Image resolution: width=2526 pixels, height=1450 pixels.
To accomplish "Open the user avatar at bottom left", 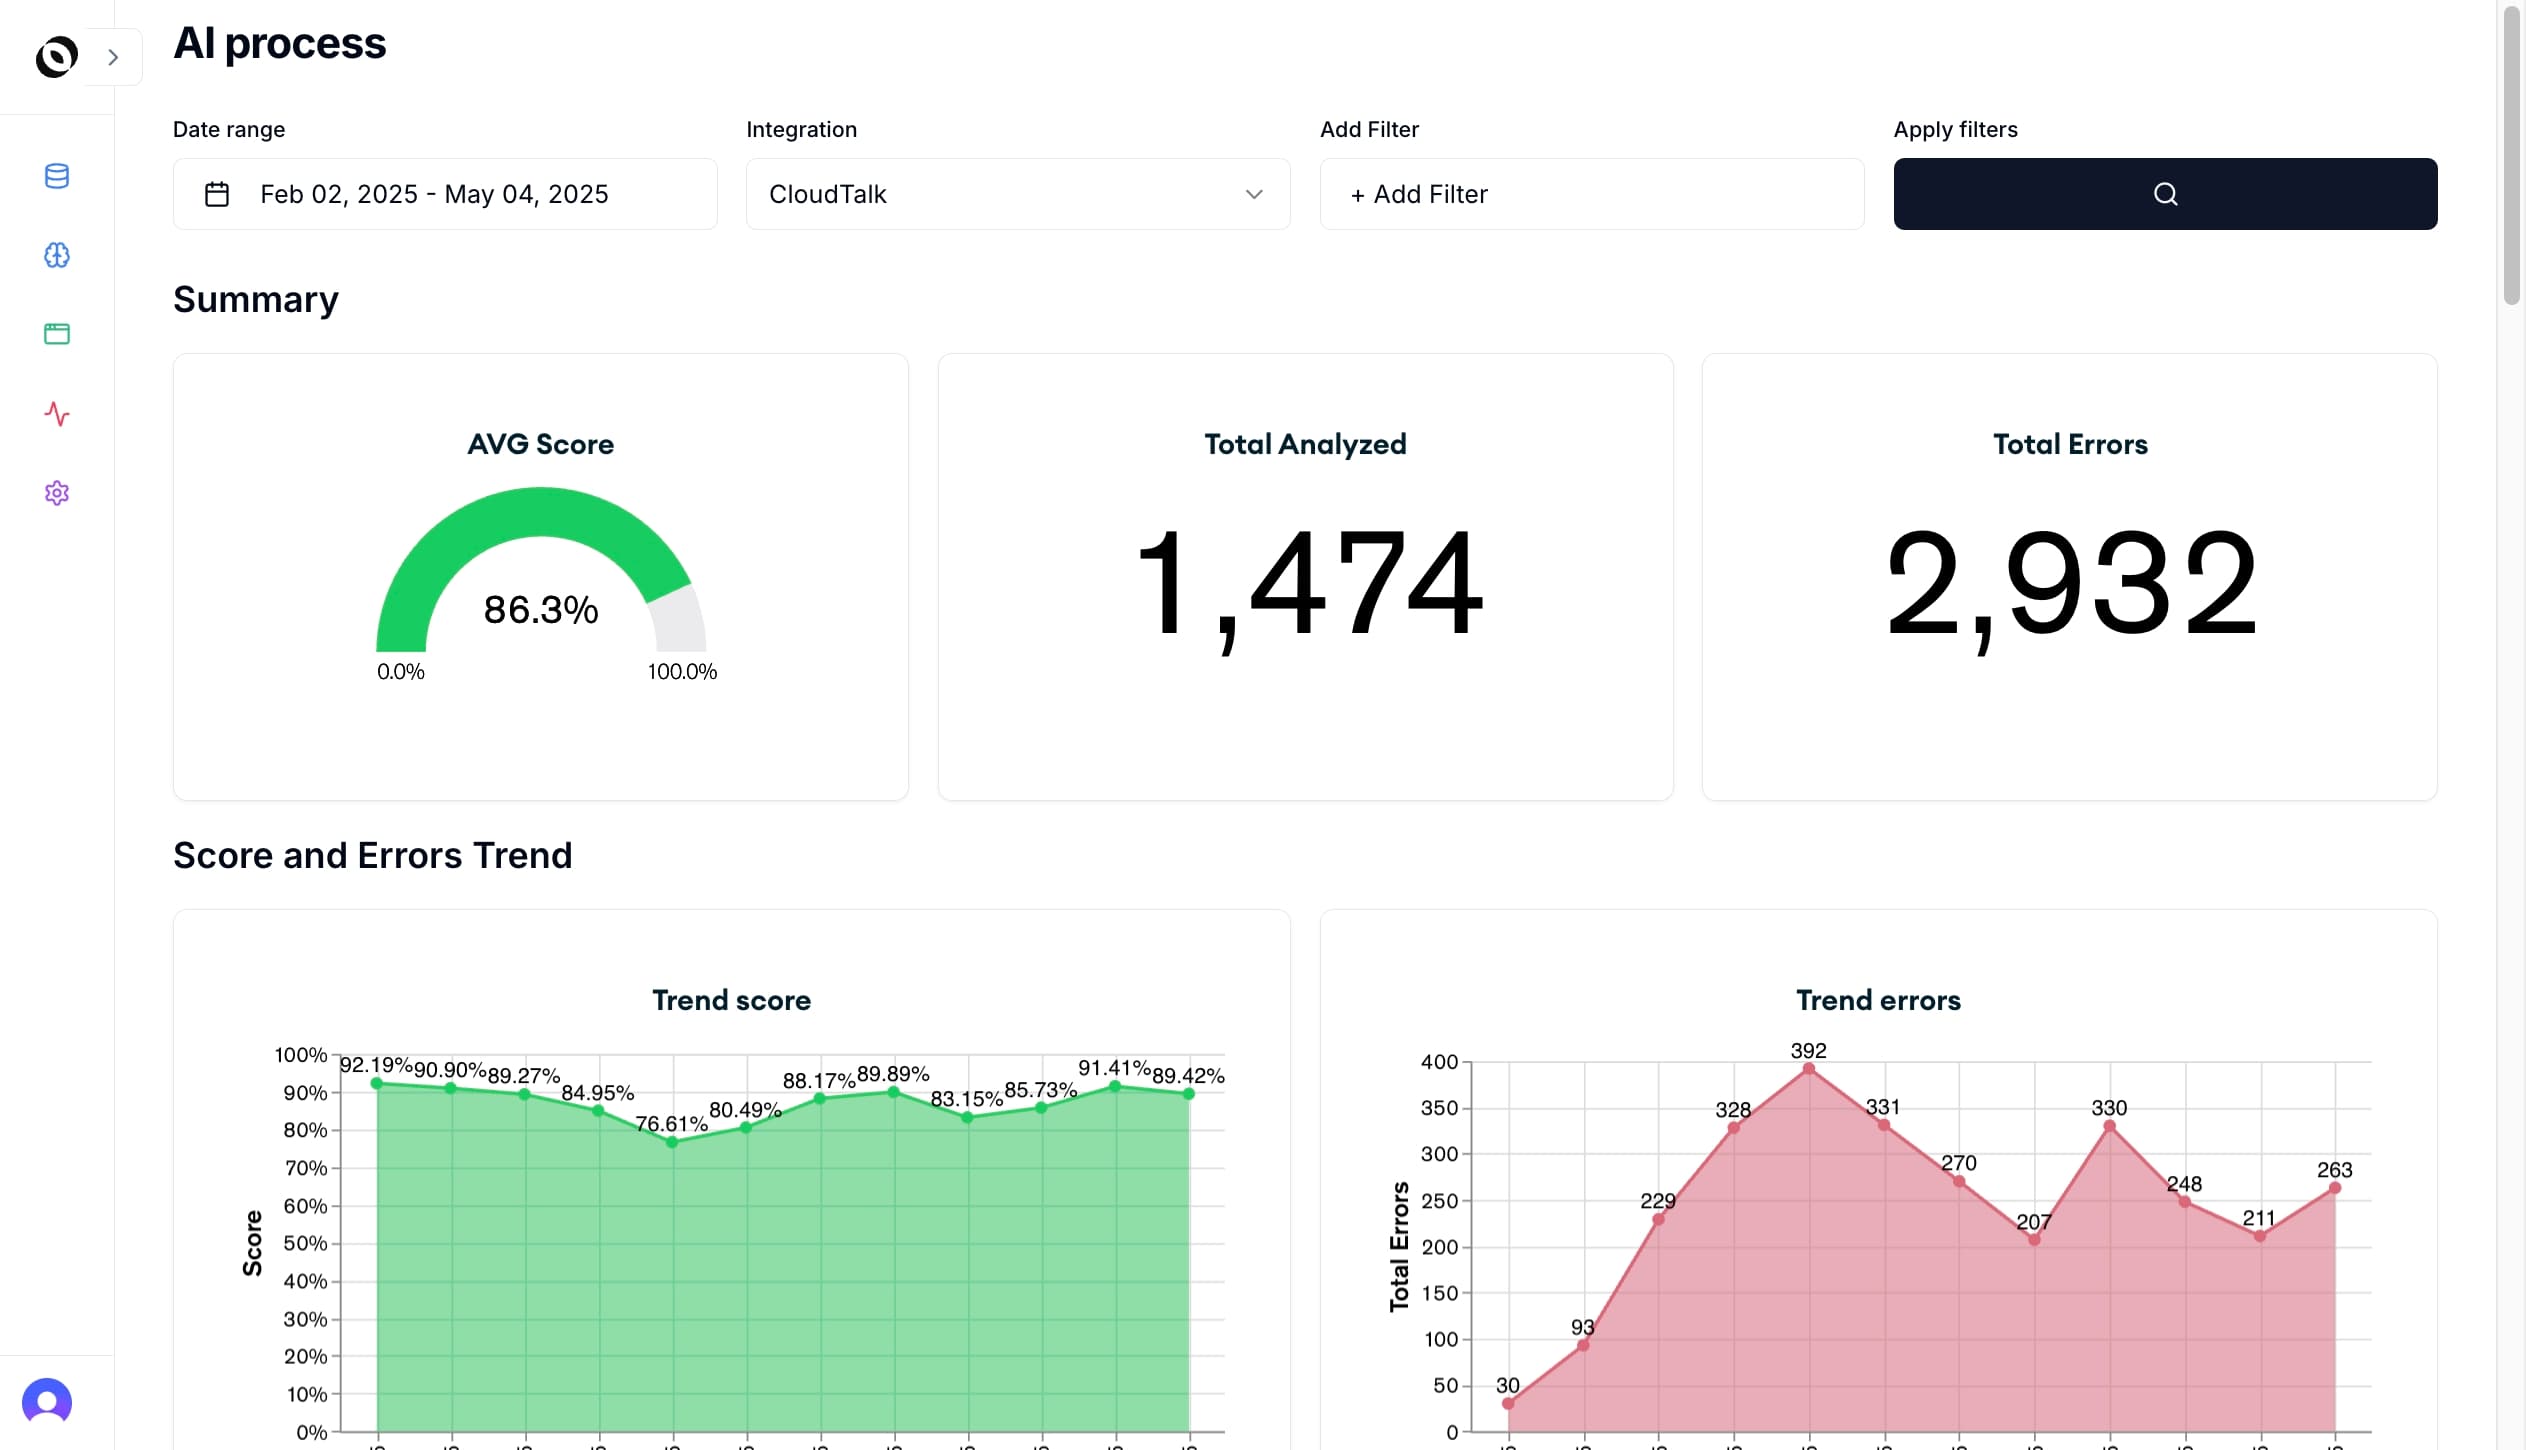I will pos(46,1401).
